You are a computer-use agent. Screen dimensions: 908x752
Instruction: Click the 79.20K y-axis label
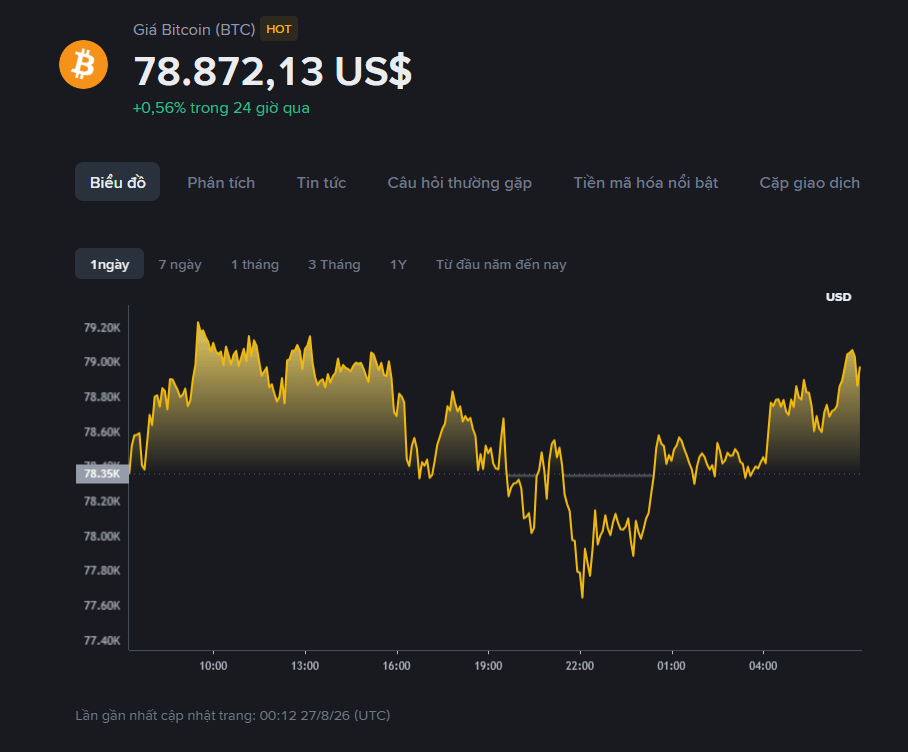(x=102, y=328)
